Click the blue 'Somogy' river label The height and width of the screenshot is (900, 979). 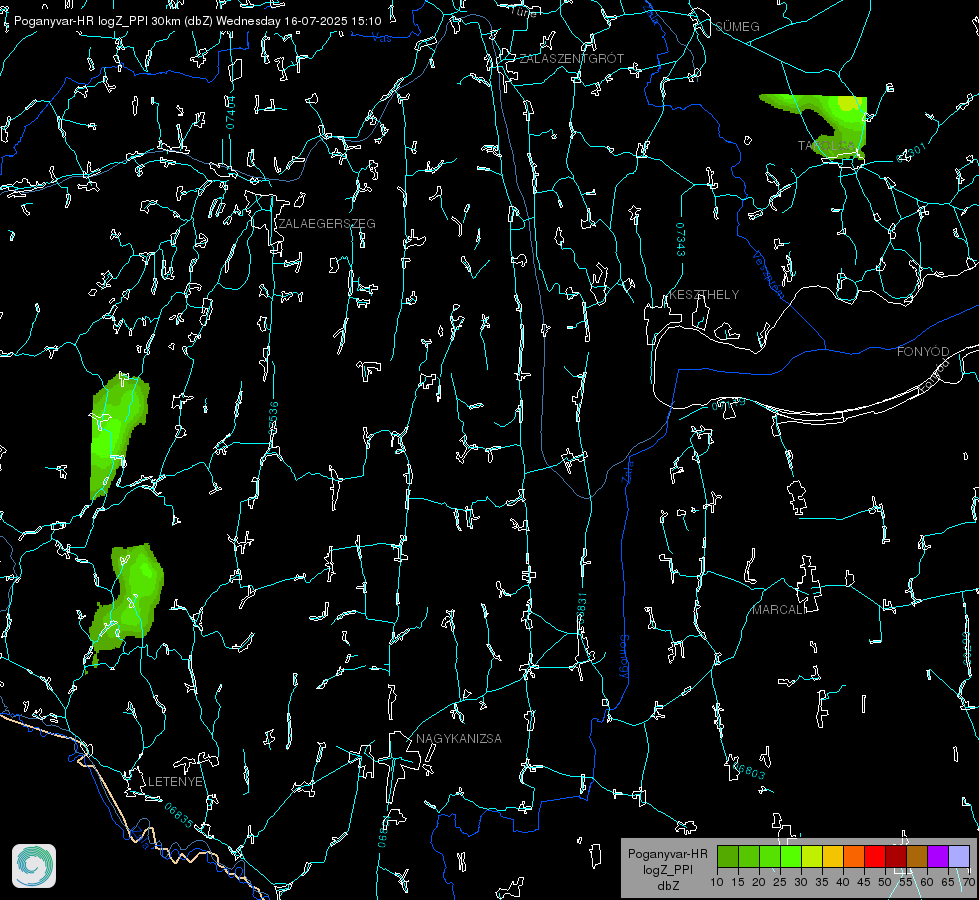pyautogui.click(x=624, y=657)
